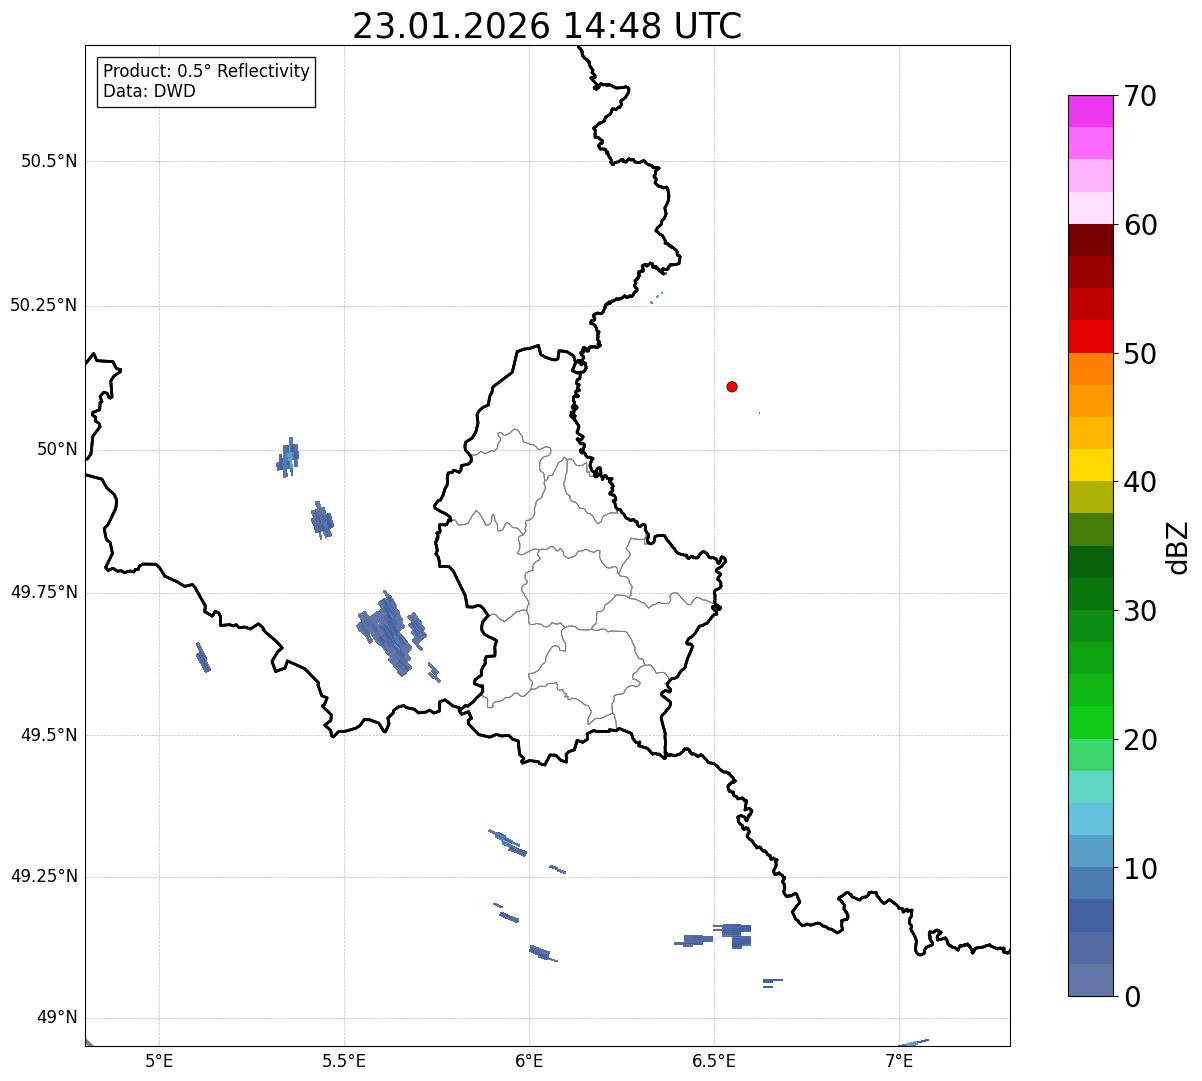Viewport: 1202px width, 1081px height.
Task: Click the '49.5°N' latitude label
Action: [49, 735]
